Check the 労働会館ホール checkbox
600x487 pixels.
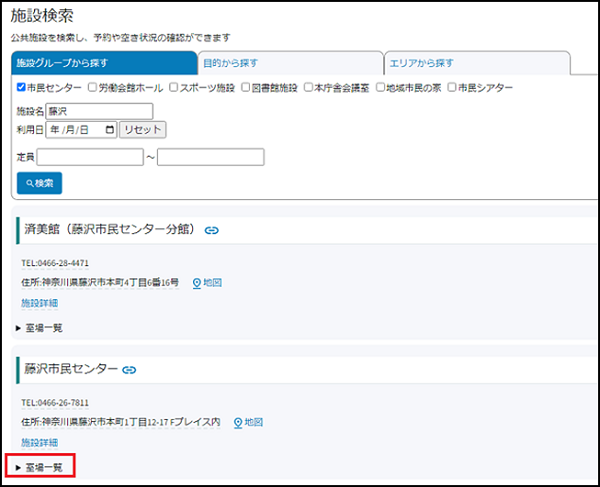[92, 87]
